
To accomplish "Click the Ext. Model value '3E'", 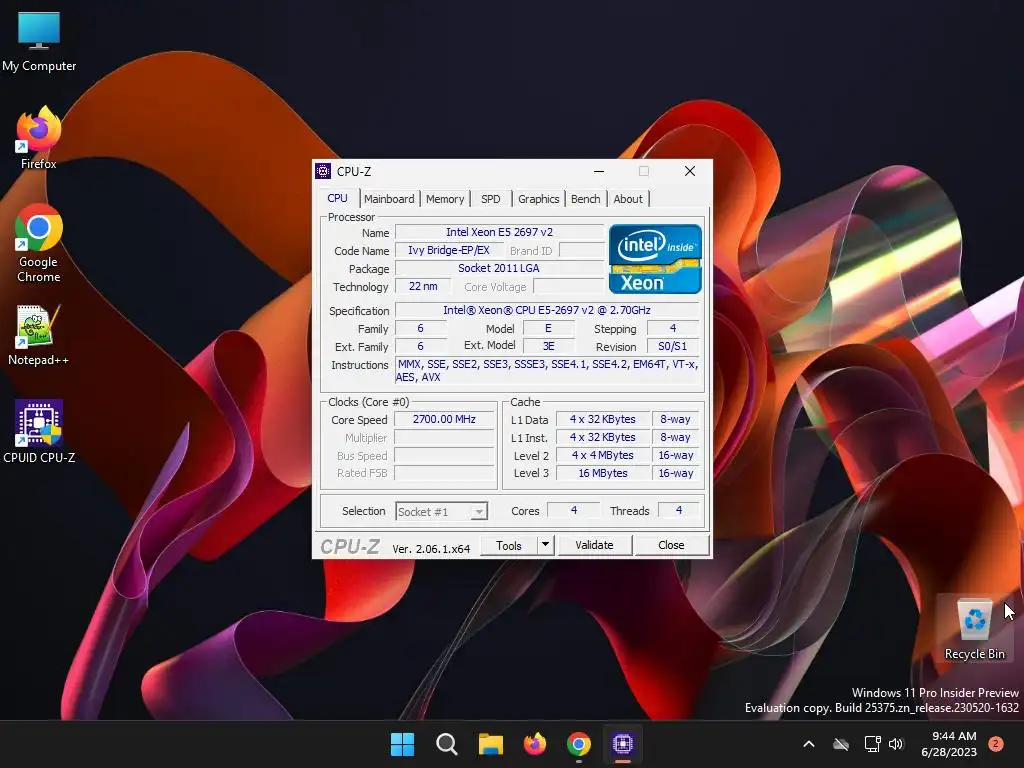I will coord(549,346).
